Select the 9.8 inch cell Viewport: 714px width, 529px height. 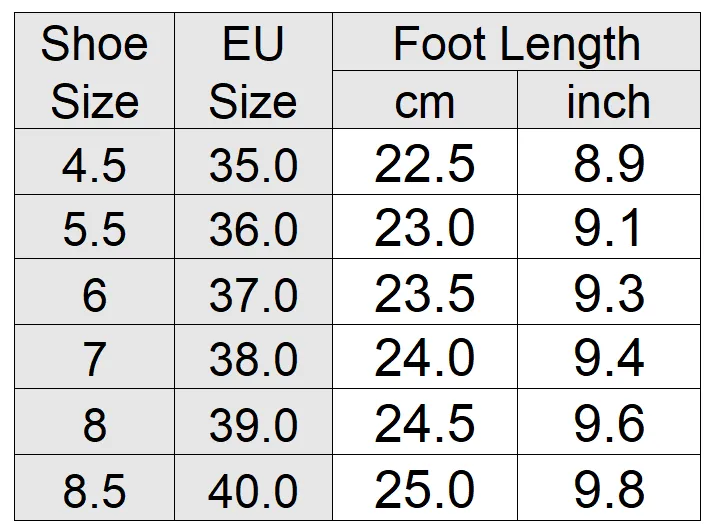click(x=609, y=487)
